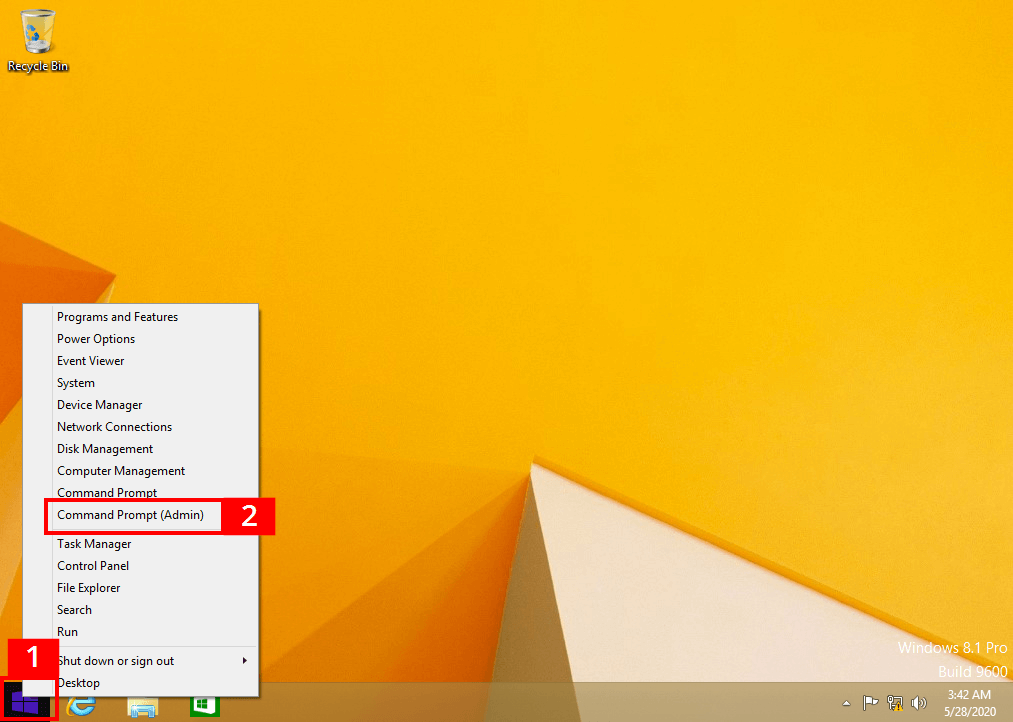Click the Windows Start button

[x=28, y=701]
